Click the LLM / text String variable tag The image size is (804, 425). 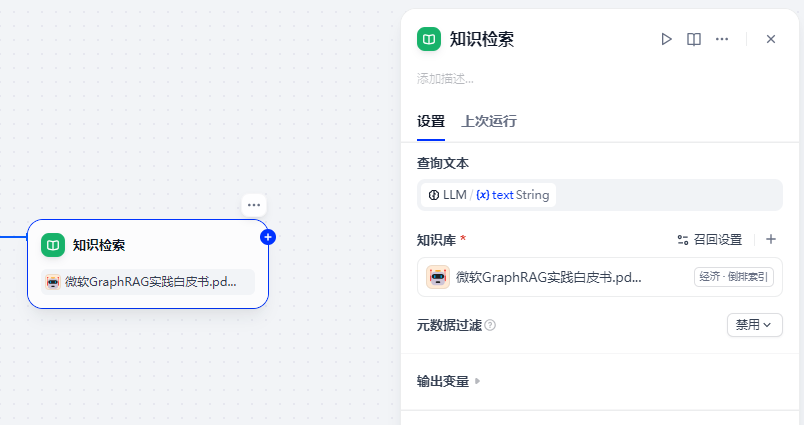point(489,195)
